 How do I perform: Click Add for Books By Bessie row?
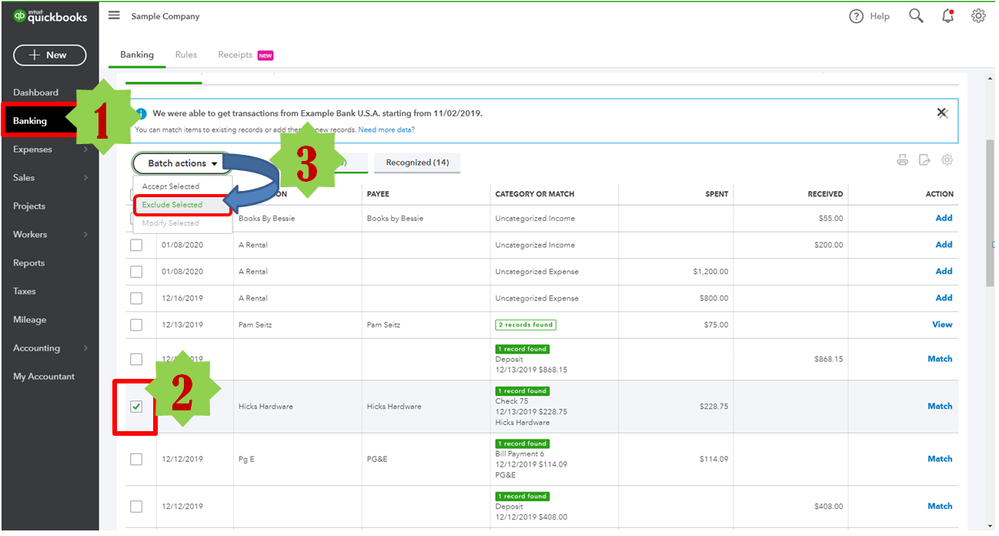[x=944, y=218]
